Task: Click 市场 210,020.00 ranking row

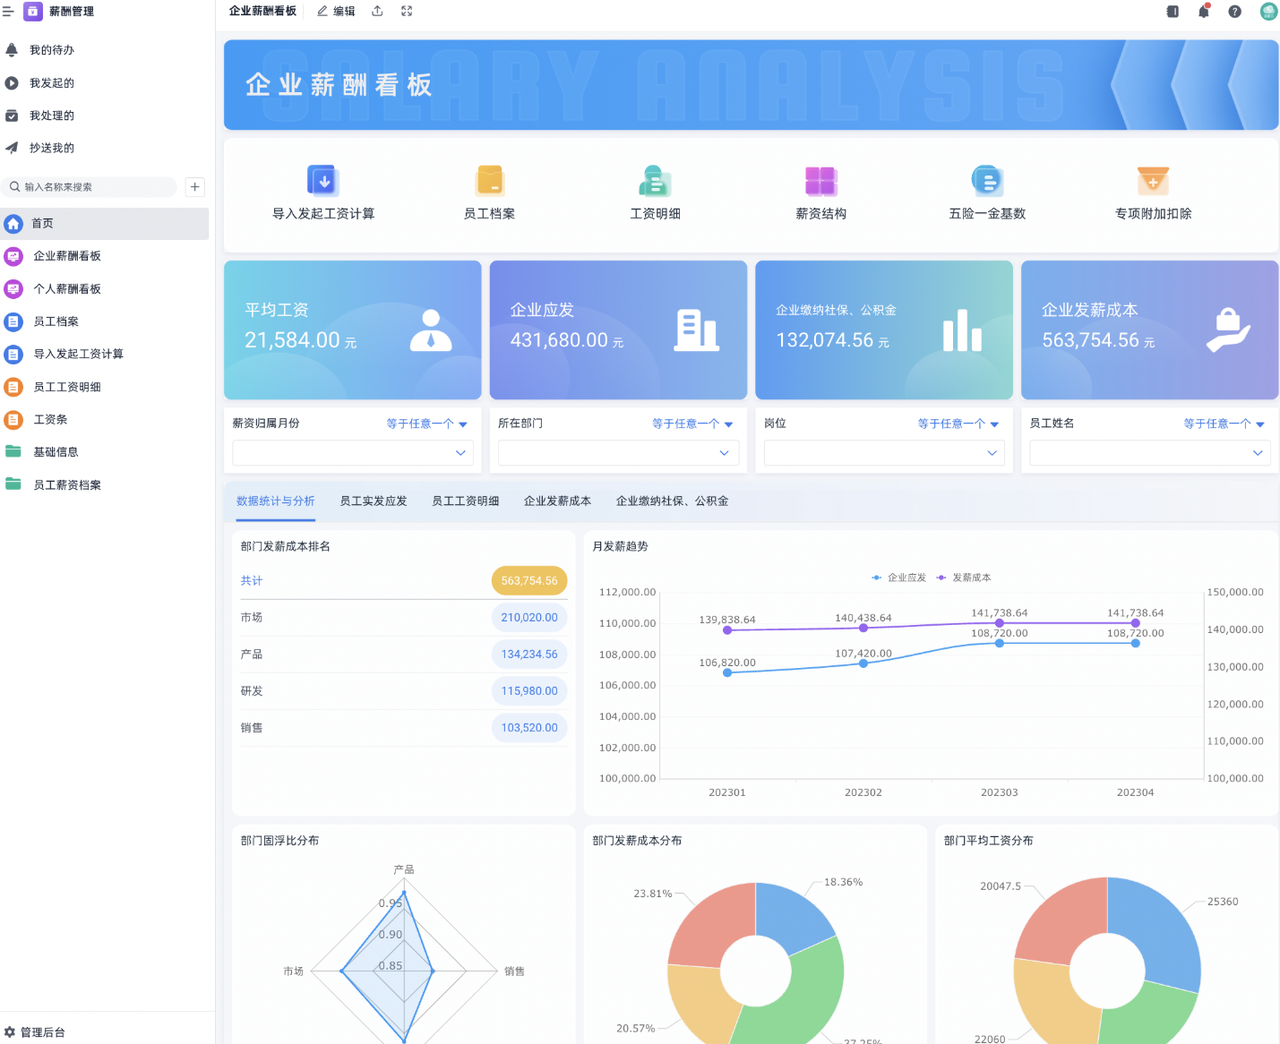Action: pos(404,618)
